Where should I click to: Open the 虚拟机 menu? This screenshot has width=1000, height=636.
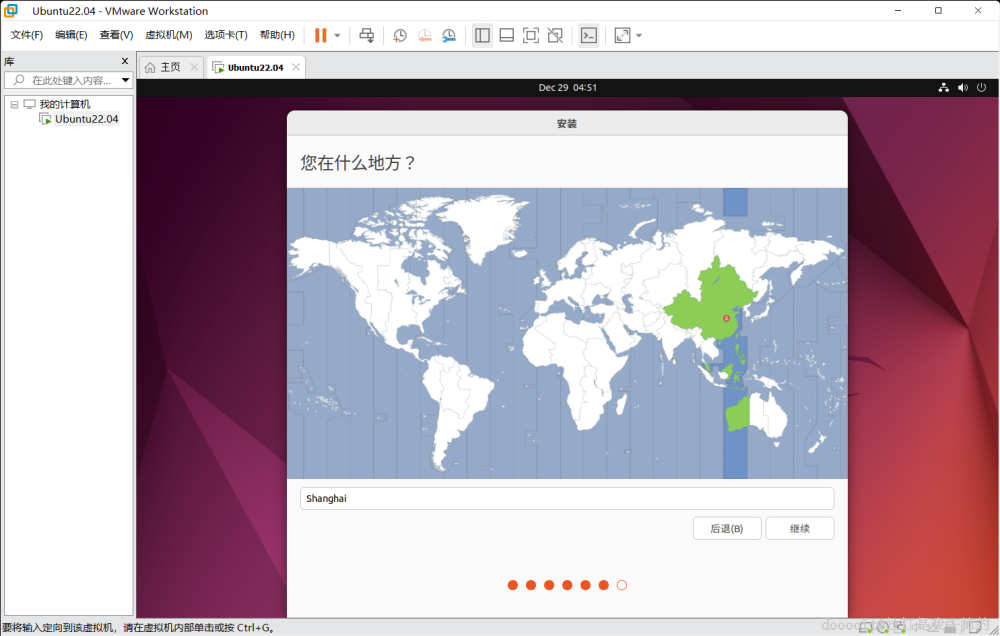[169, 33]
